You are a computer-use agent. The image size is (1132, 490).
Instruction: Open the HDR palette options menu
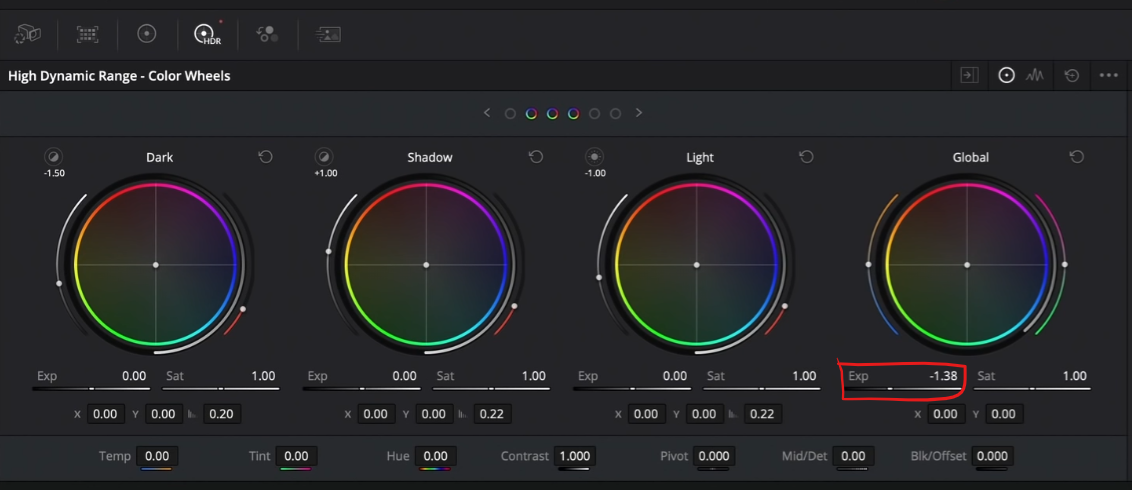click(1108, 75)
